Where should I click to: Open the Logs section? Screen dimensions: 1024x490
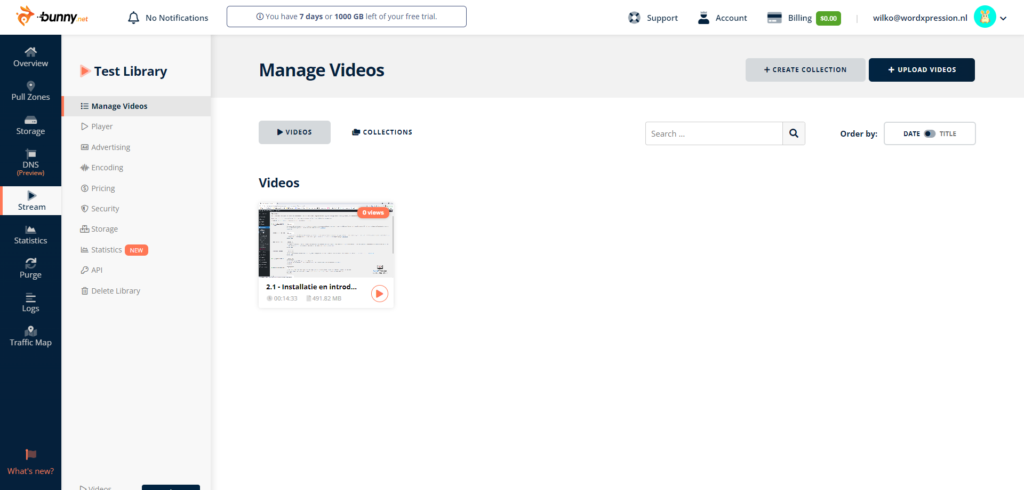pos(31,303)
